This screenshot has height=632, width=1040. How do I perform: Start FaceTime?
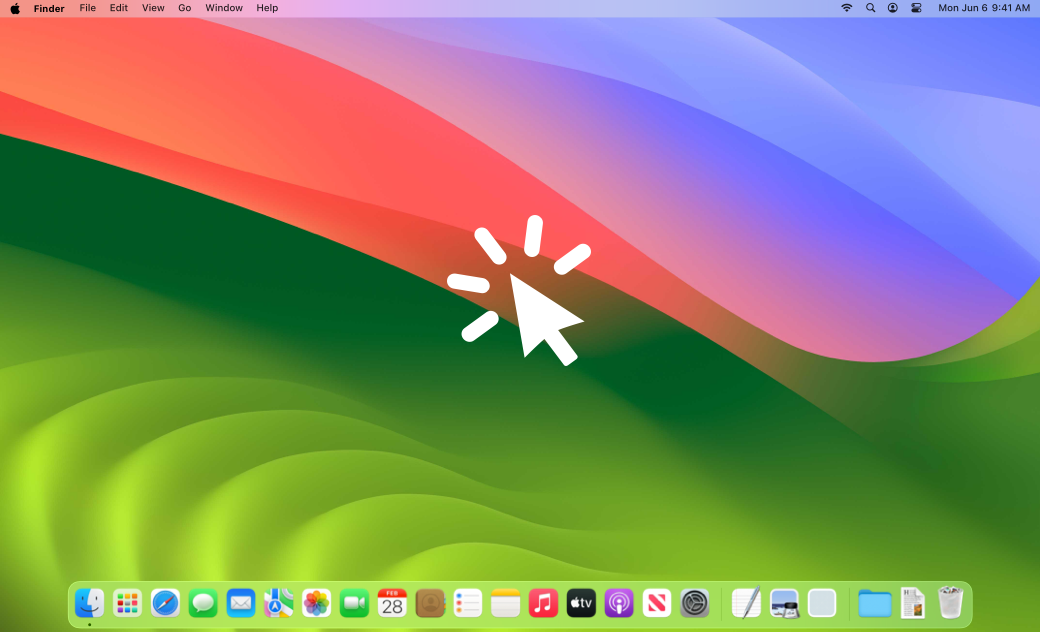[x=353, y=603]
